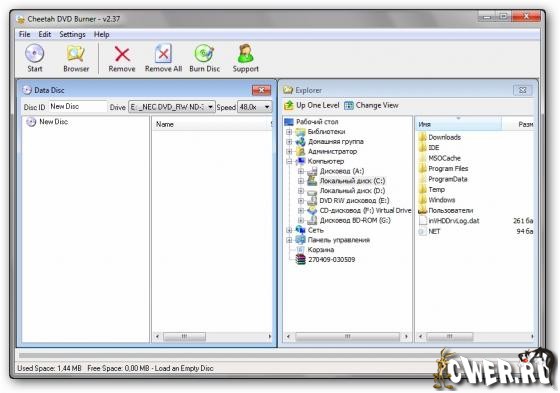Click the Администратор user folder icon
Viewport: 560px width, 393px height.
[x=300, y=151]
